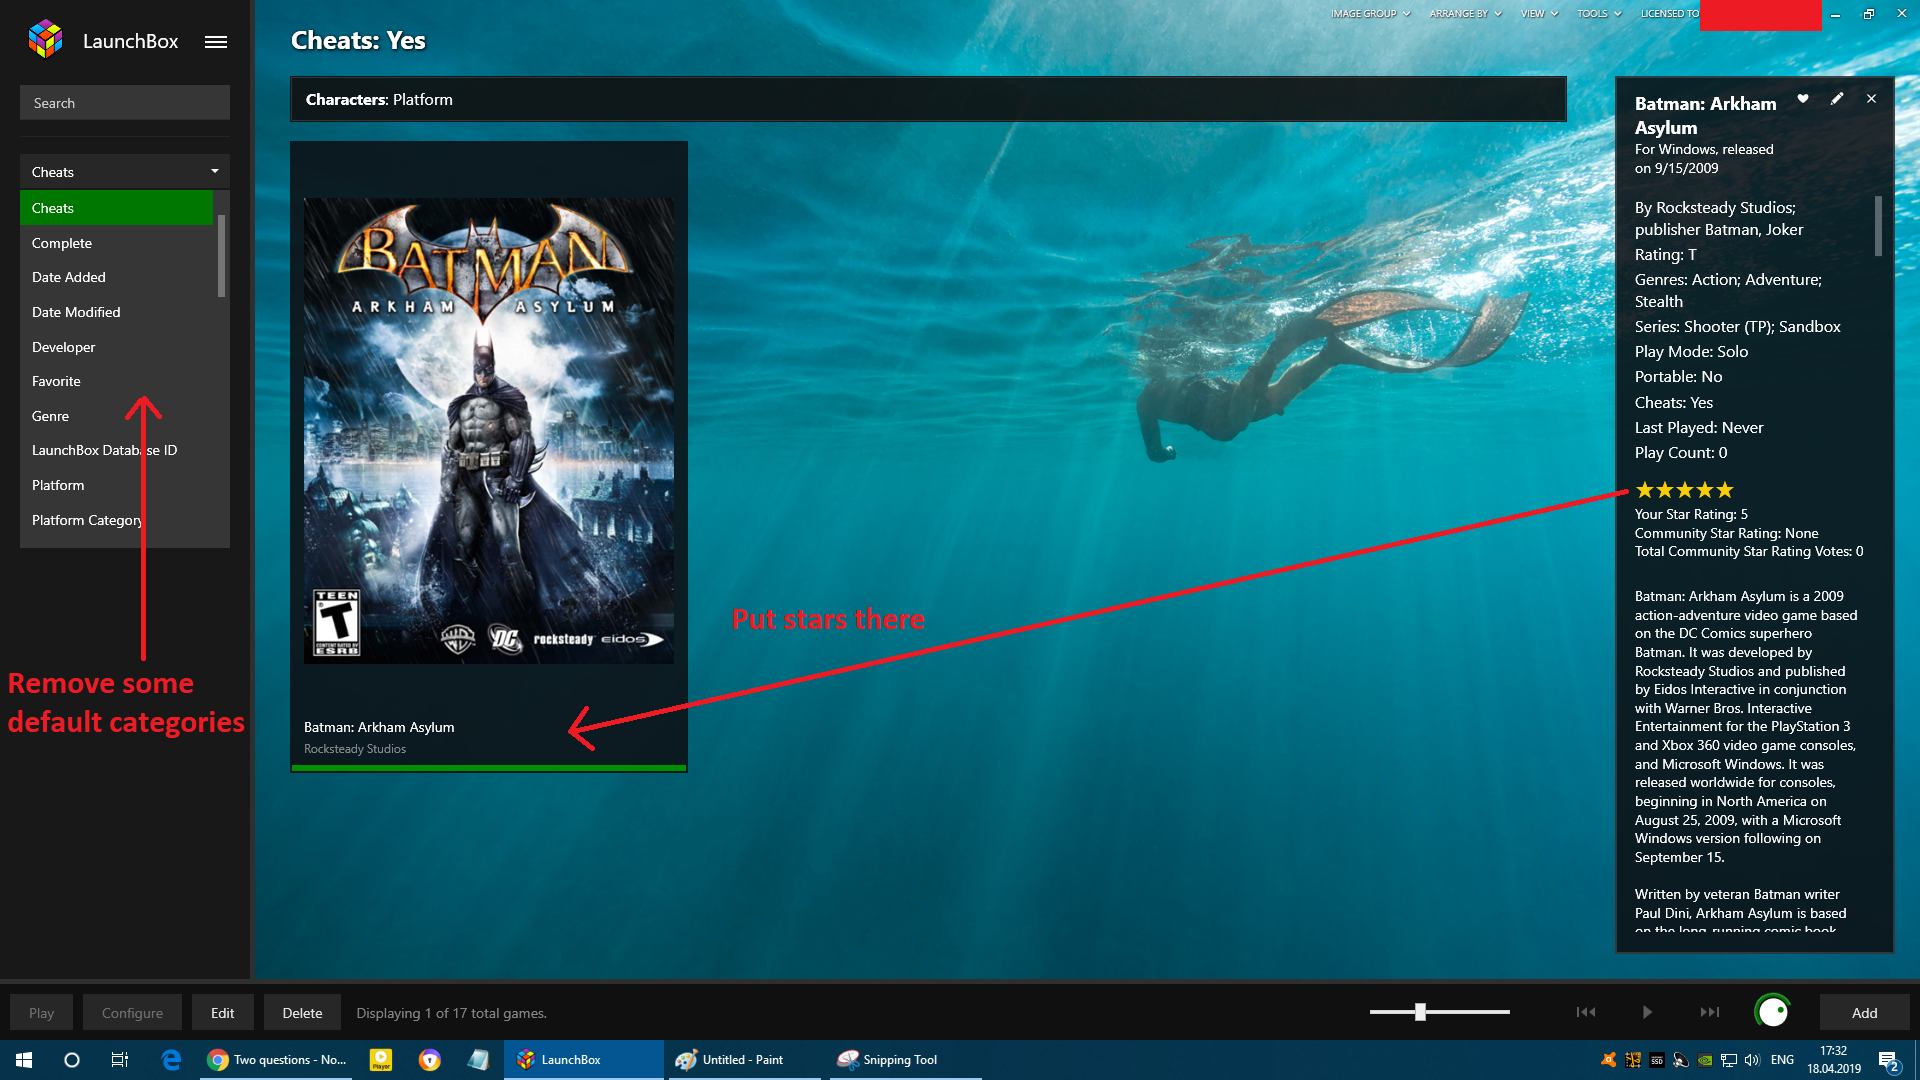
Task: Switch to Chrome Two questions window
Action: coord(277,1060)
